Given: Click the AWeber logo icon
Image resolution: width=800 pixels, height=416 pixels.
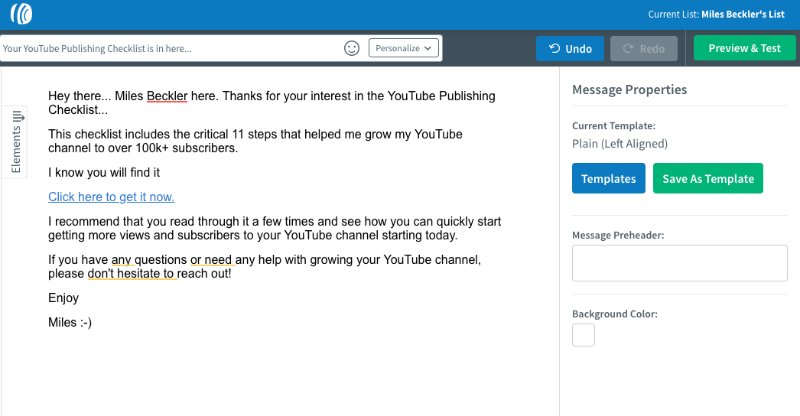Looking at the screenshot, I should [21, 14].
